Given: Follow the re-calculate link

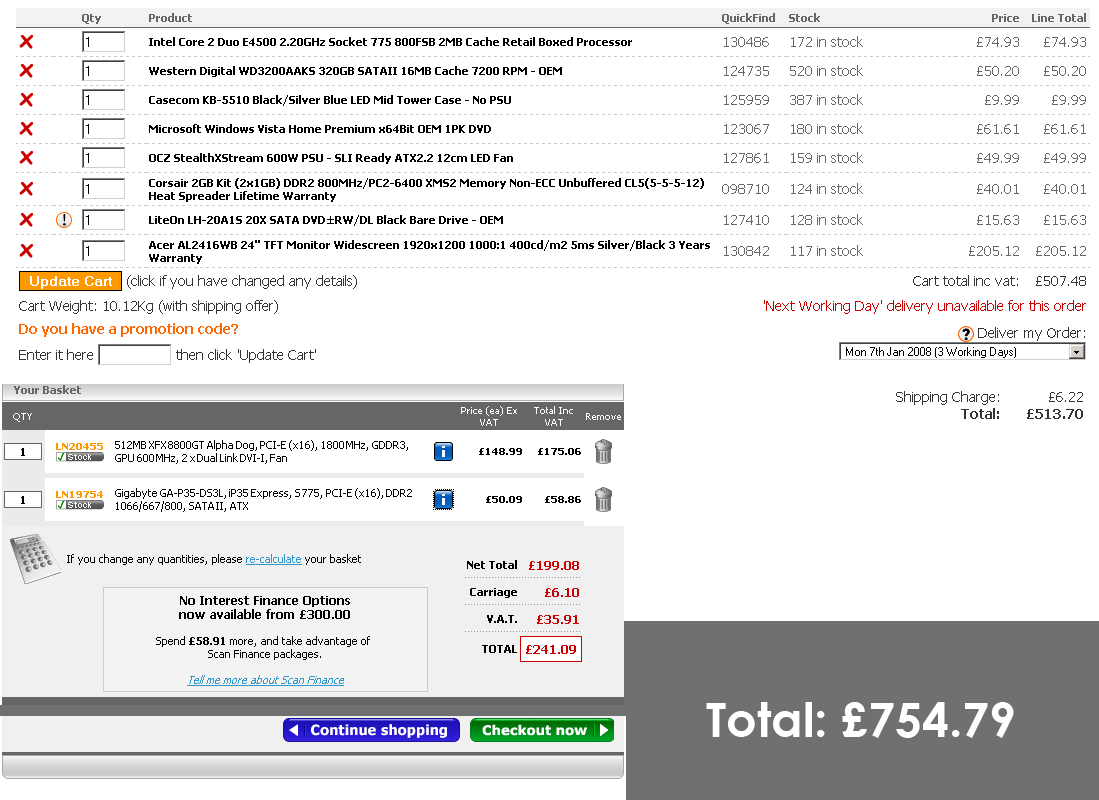Looking at the screenshot, I should click(273, 559).
